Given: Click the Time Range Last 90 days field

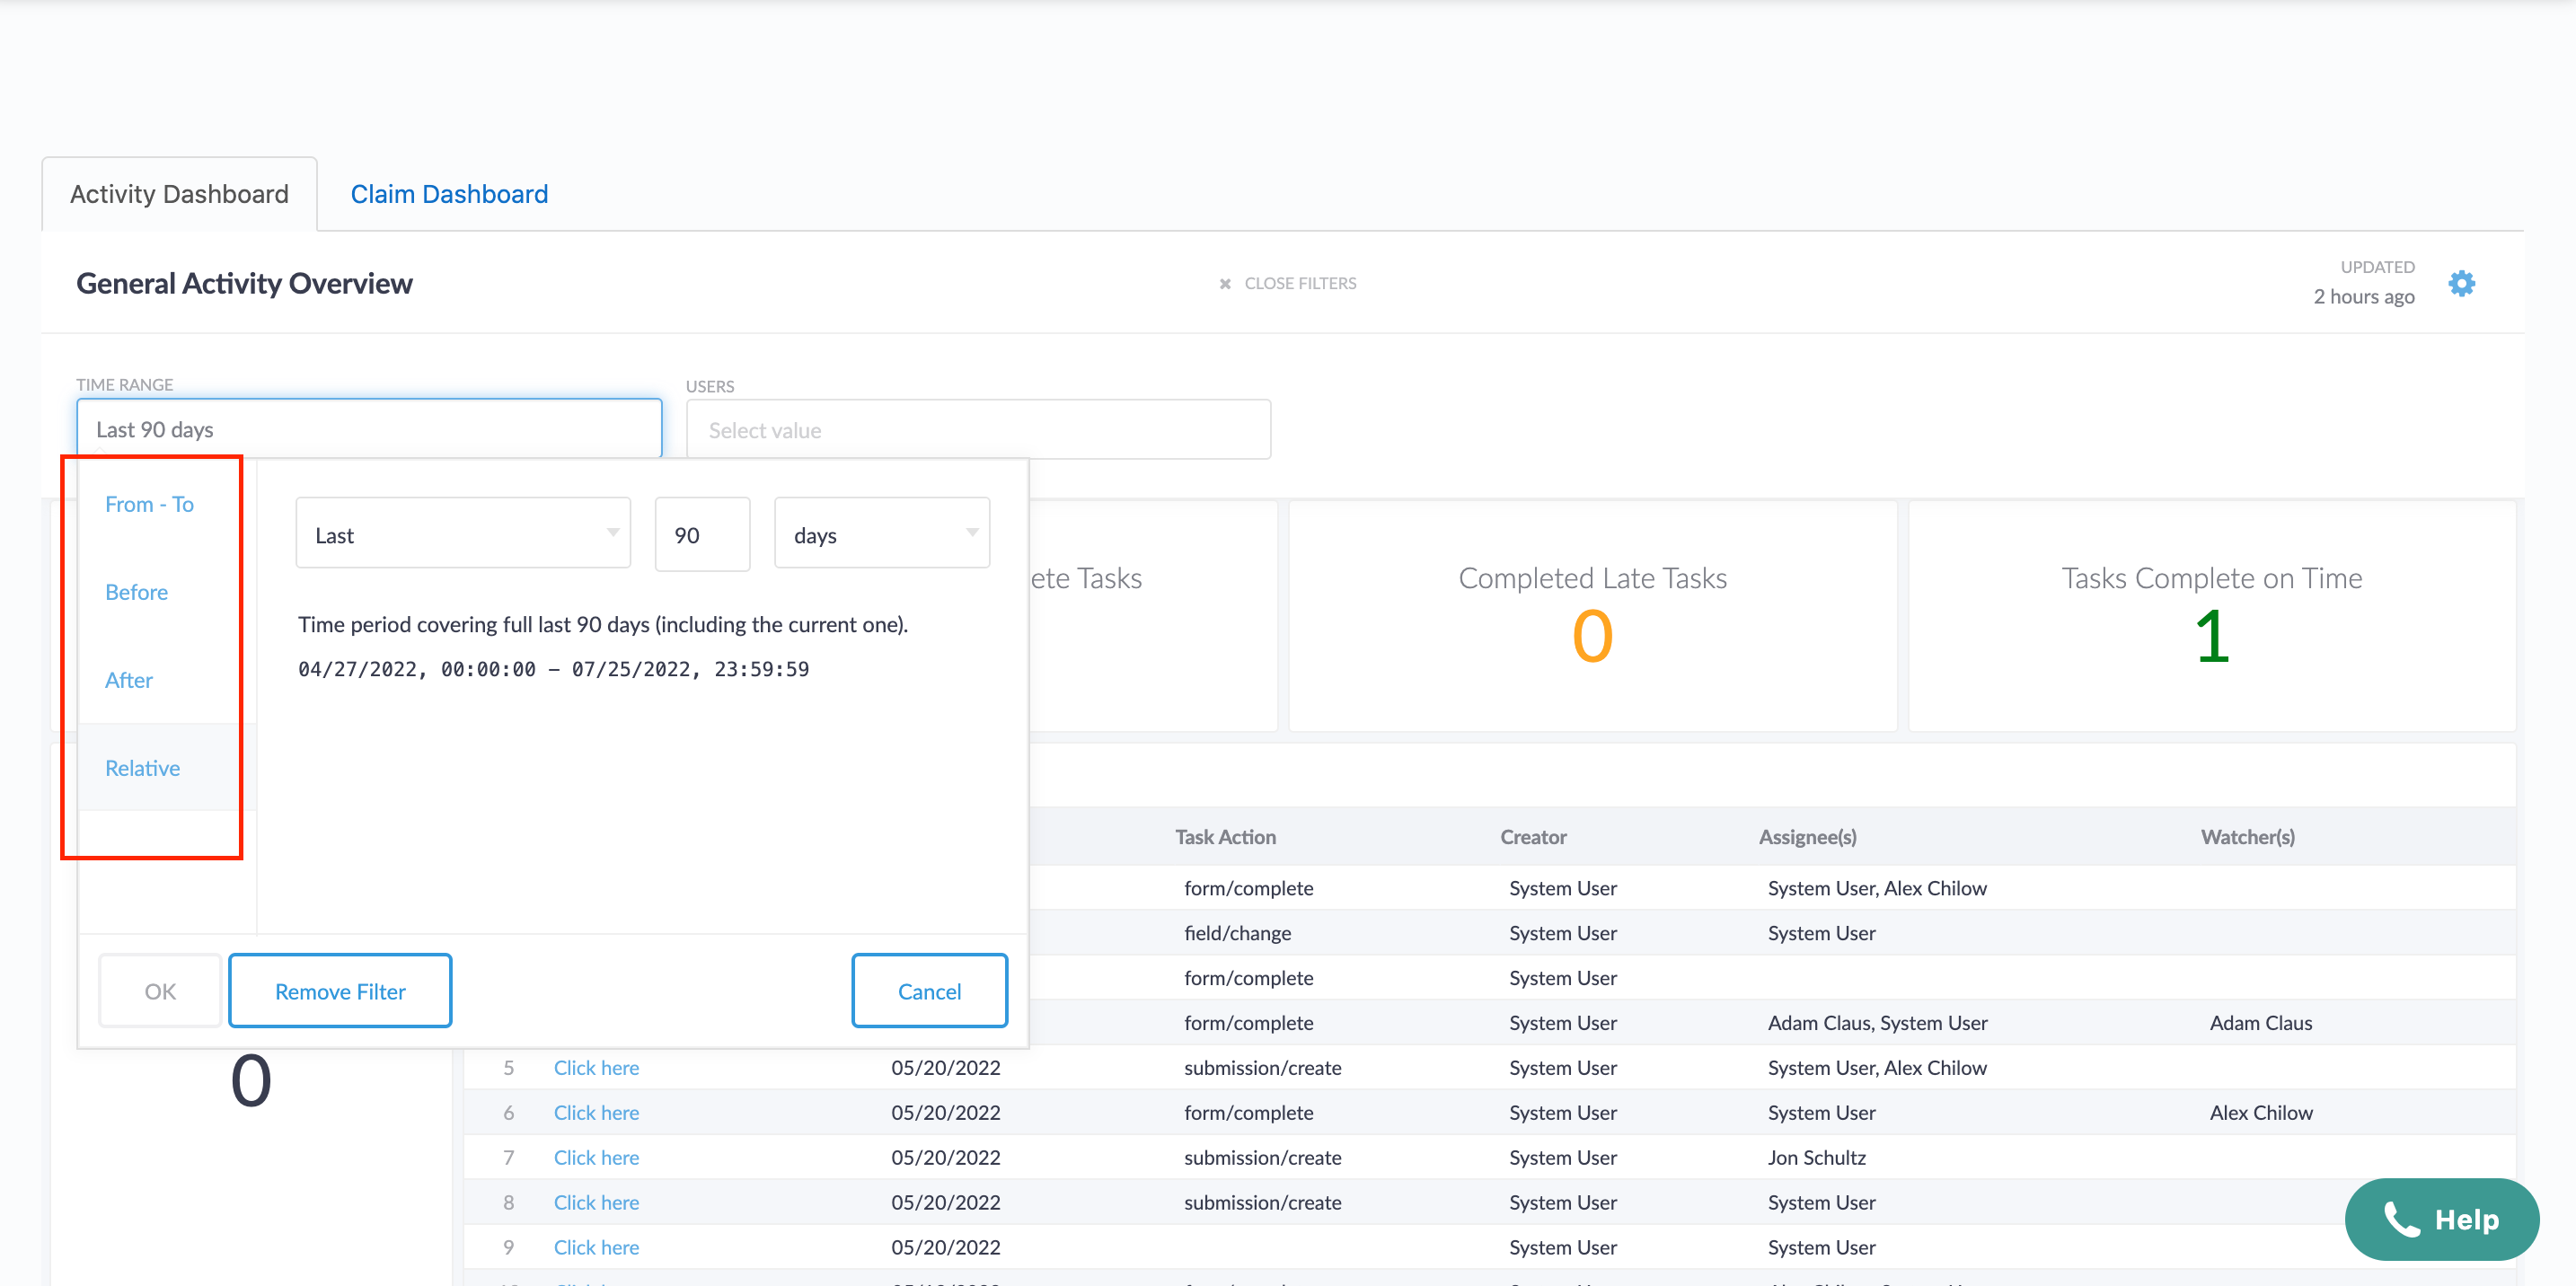Looking at the screenshot, I should point(369,429).
